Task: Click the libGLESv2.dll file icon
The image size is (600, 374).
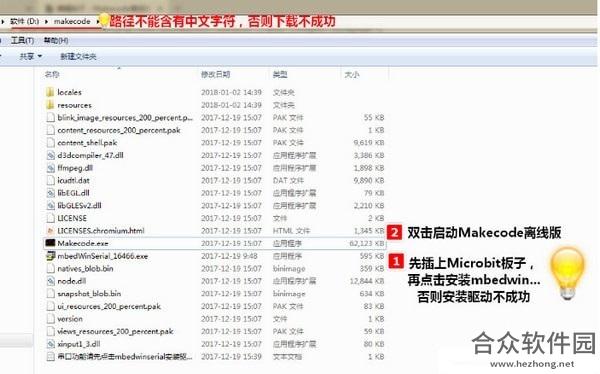Action: (50, 206)
